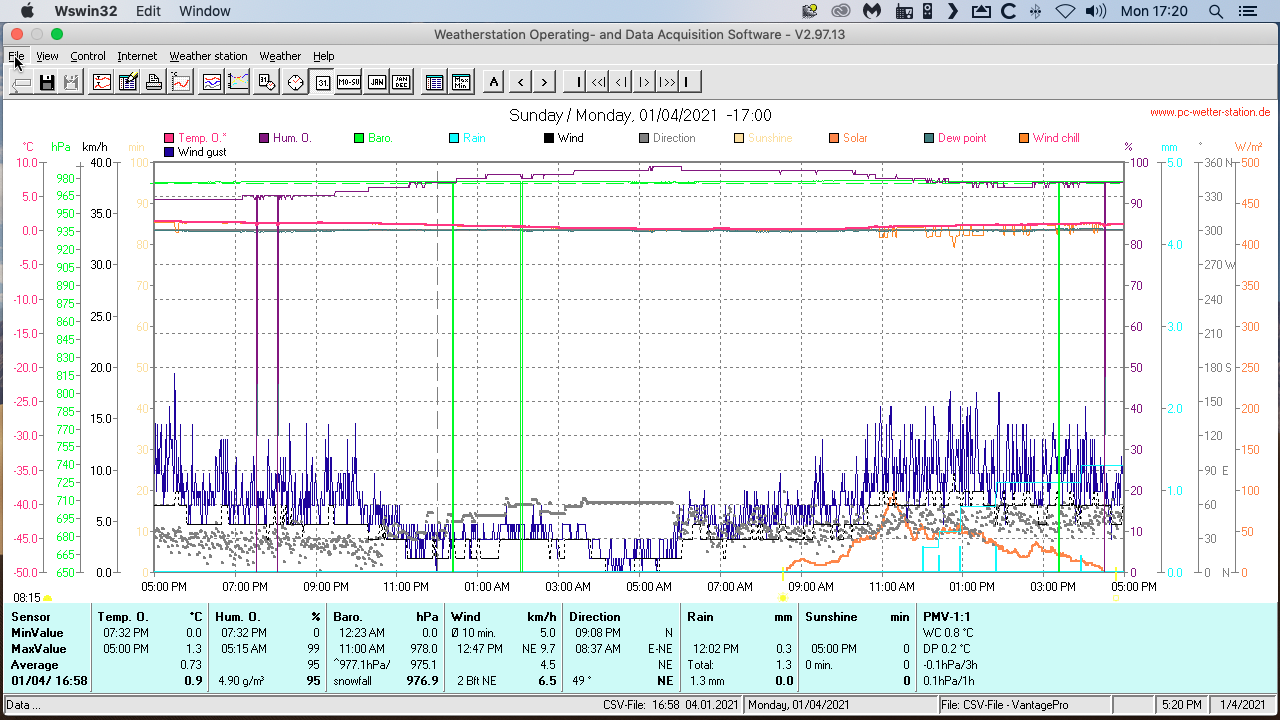Click the printer icon in toolbar
The height and width of the screenshot is (720, 1280).
[154, 82]
